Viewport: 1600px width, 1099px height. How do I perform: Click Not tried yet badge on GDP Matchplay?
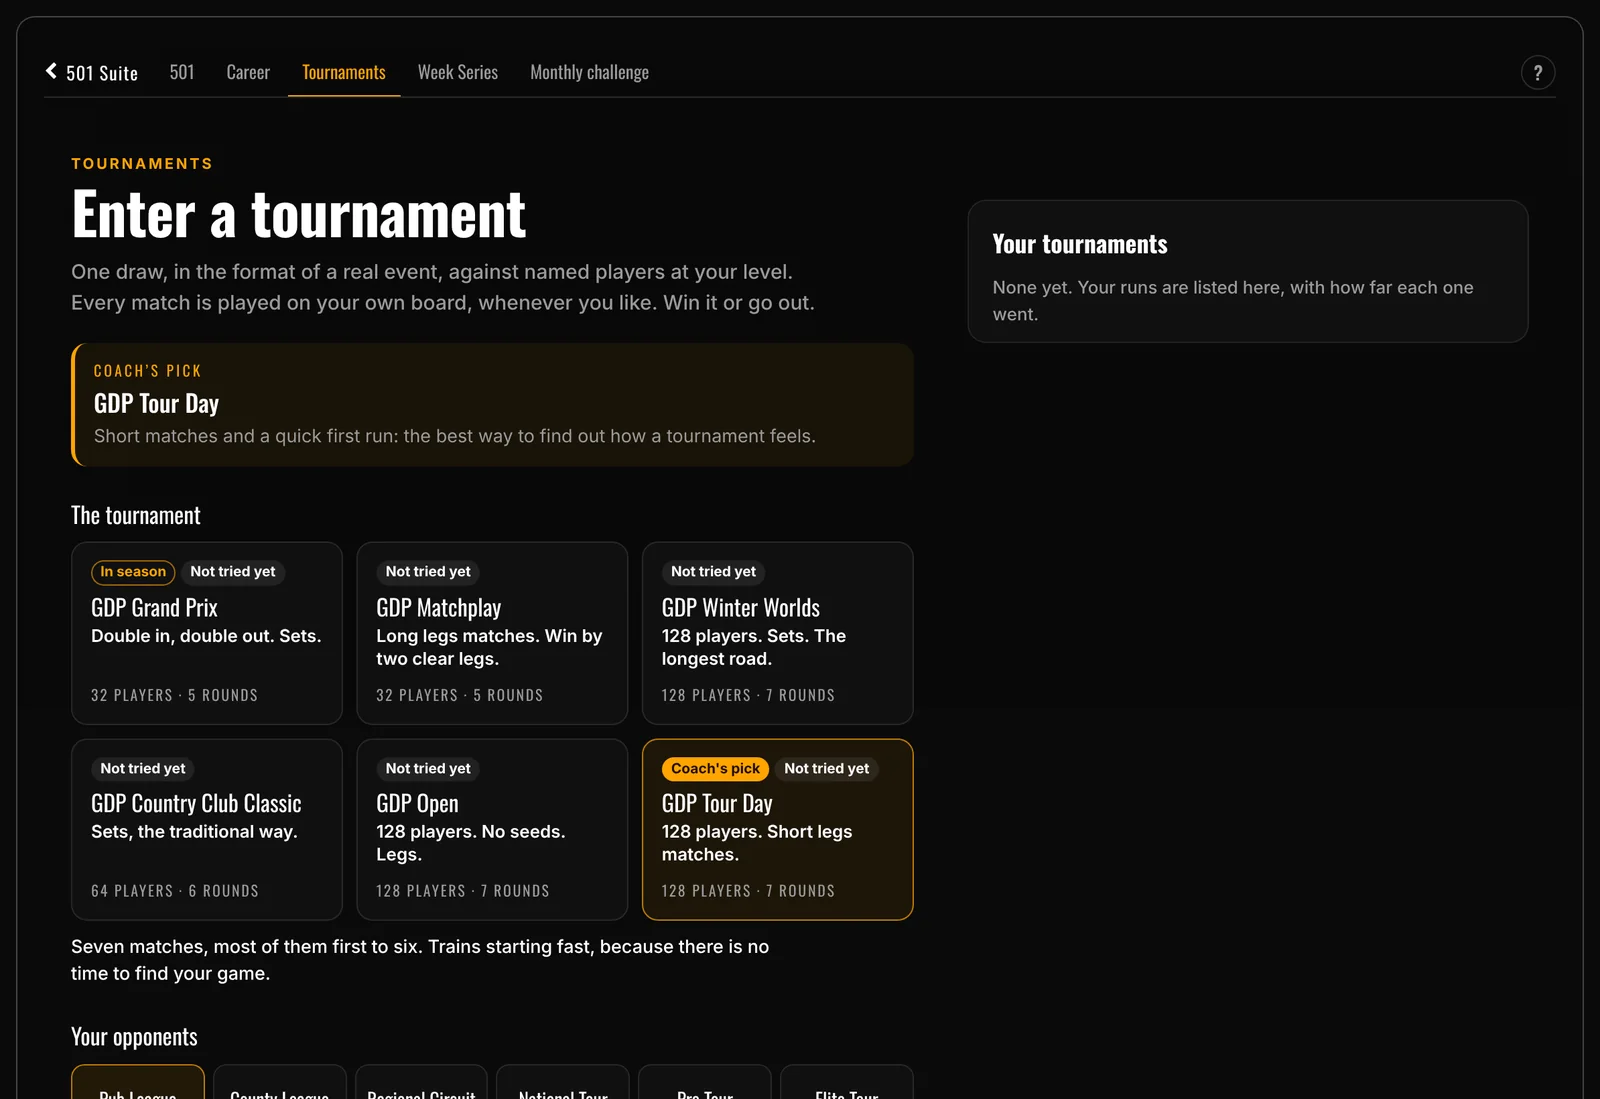pyautogui.click(x=428, y=572)
